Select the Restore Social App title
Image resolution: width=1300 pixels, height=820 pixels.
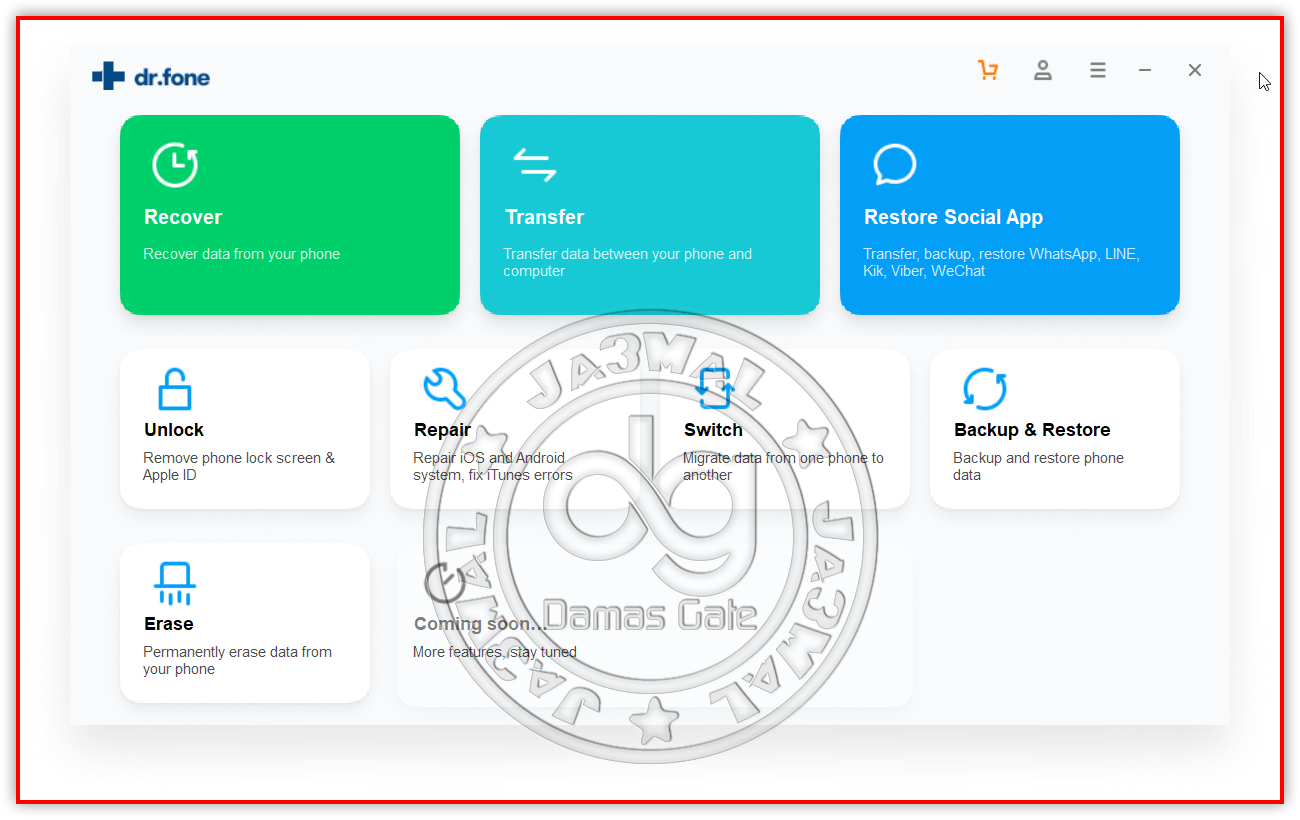(x=953, y=217)
